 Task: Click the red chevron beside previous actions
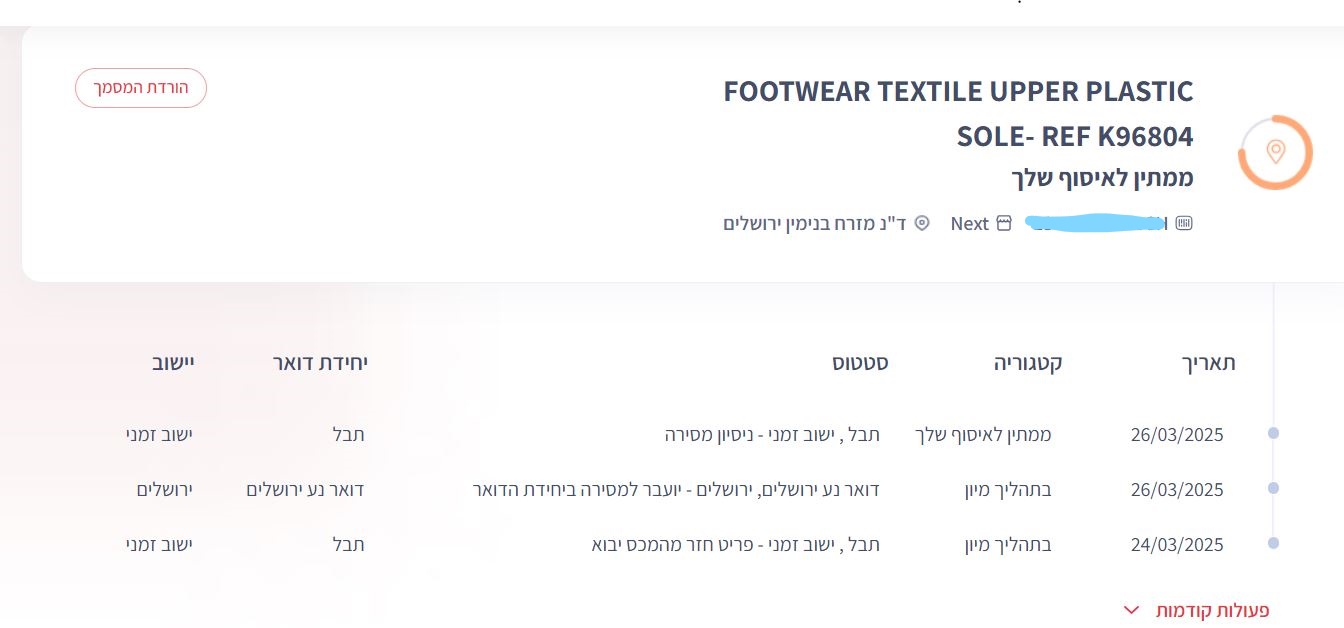[1131, 610]
